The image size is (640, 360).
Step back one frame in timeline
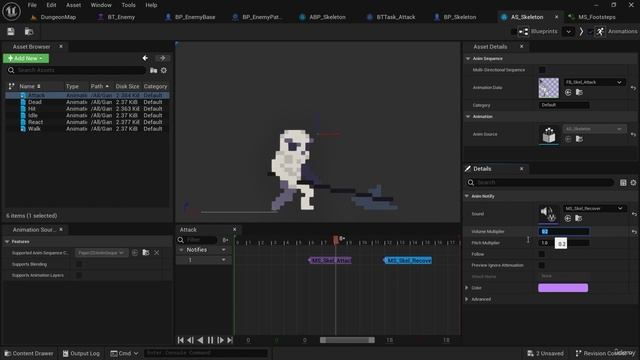pyautogui.click(x=191, y=340)
